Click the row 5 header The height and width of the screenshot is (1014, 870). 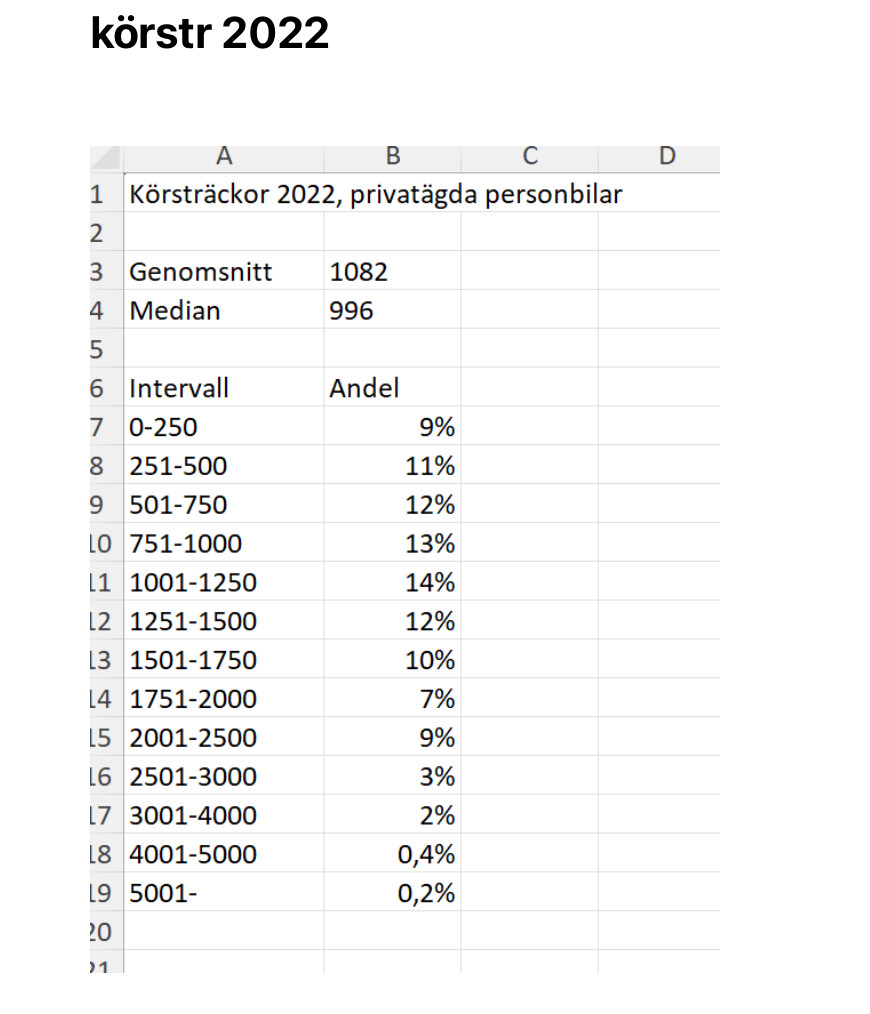[x=98, y=350]
